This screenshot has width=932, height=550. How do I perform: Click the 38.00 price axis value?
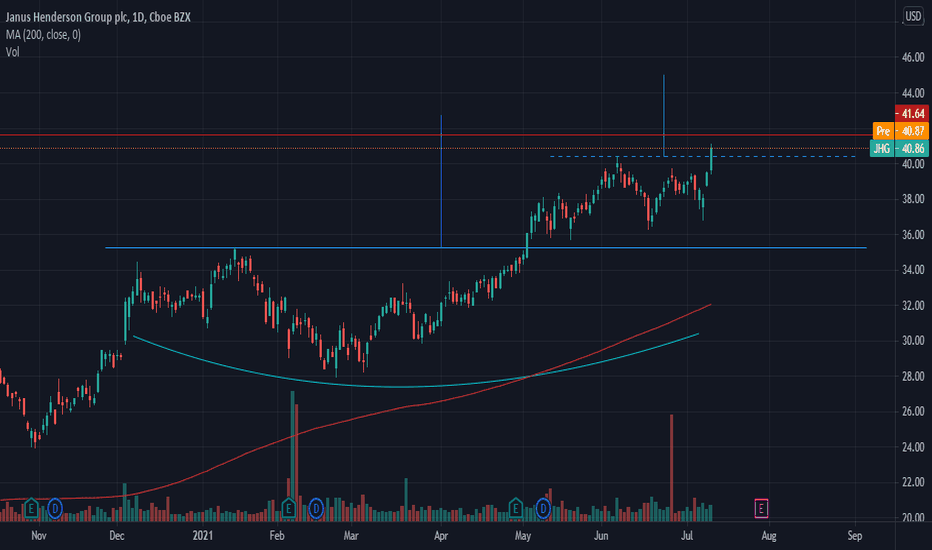pyautogui.click(x=913, y=199)
